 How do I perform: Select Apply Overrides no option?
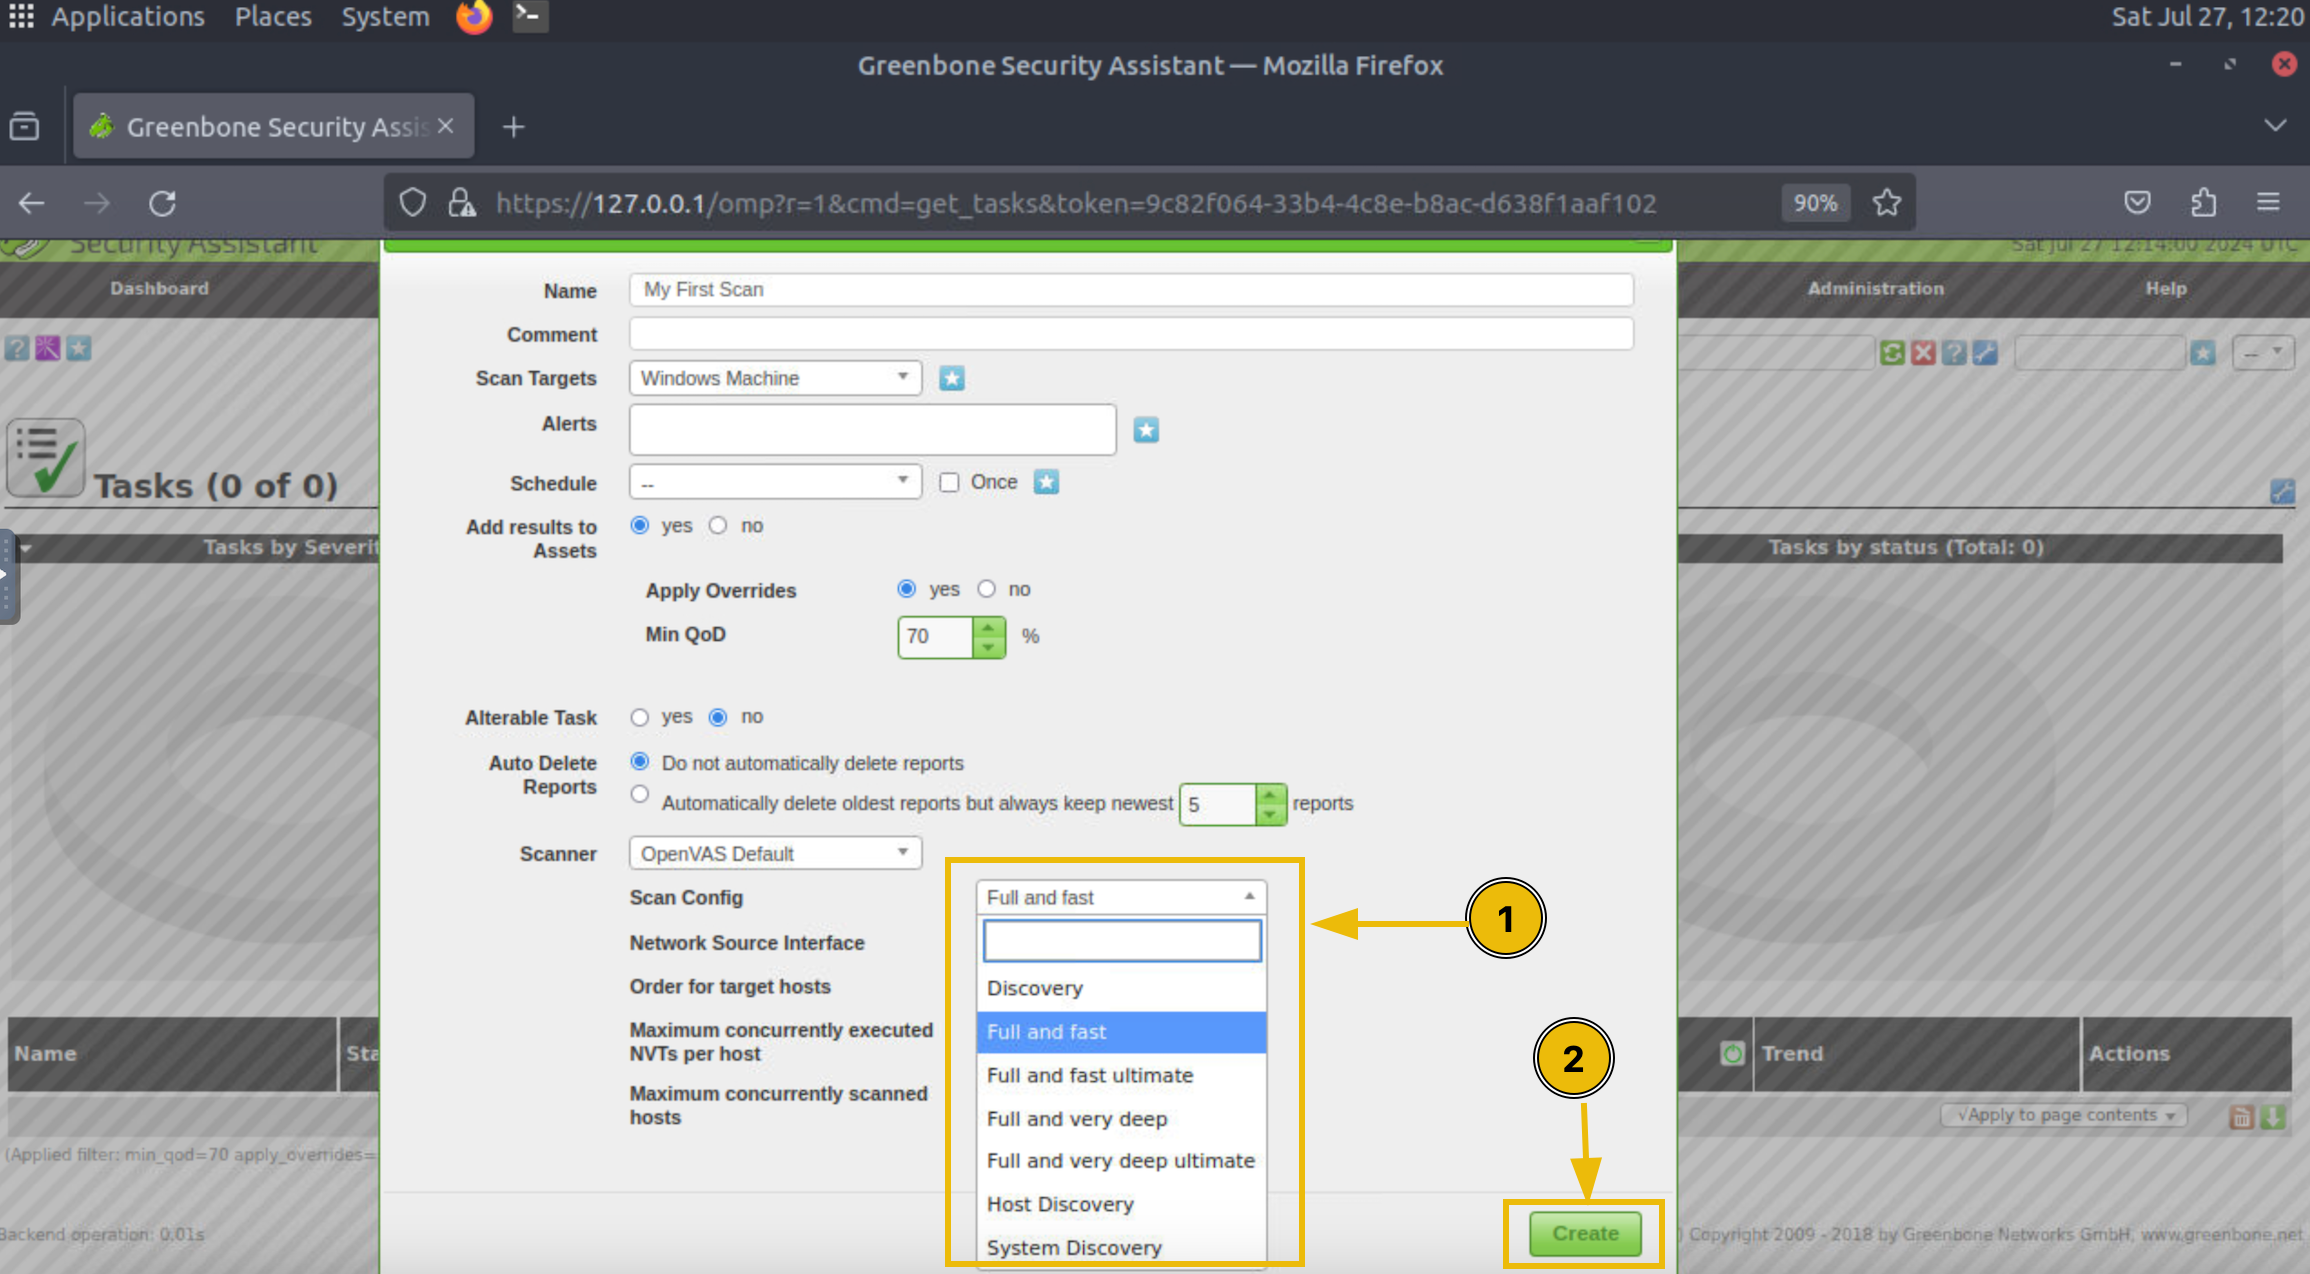pos(987,589)
